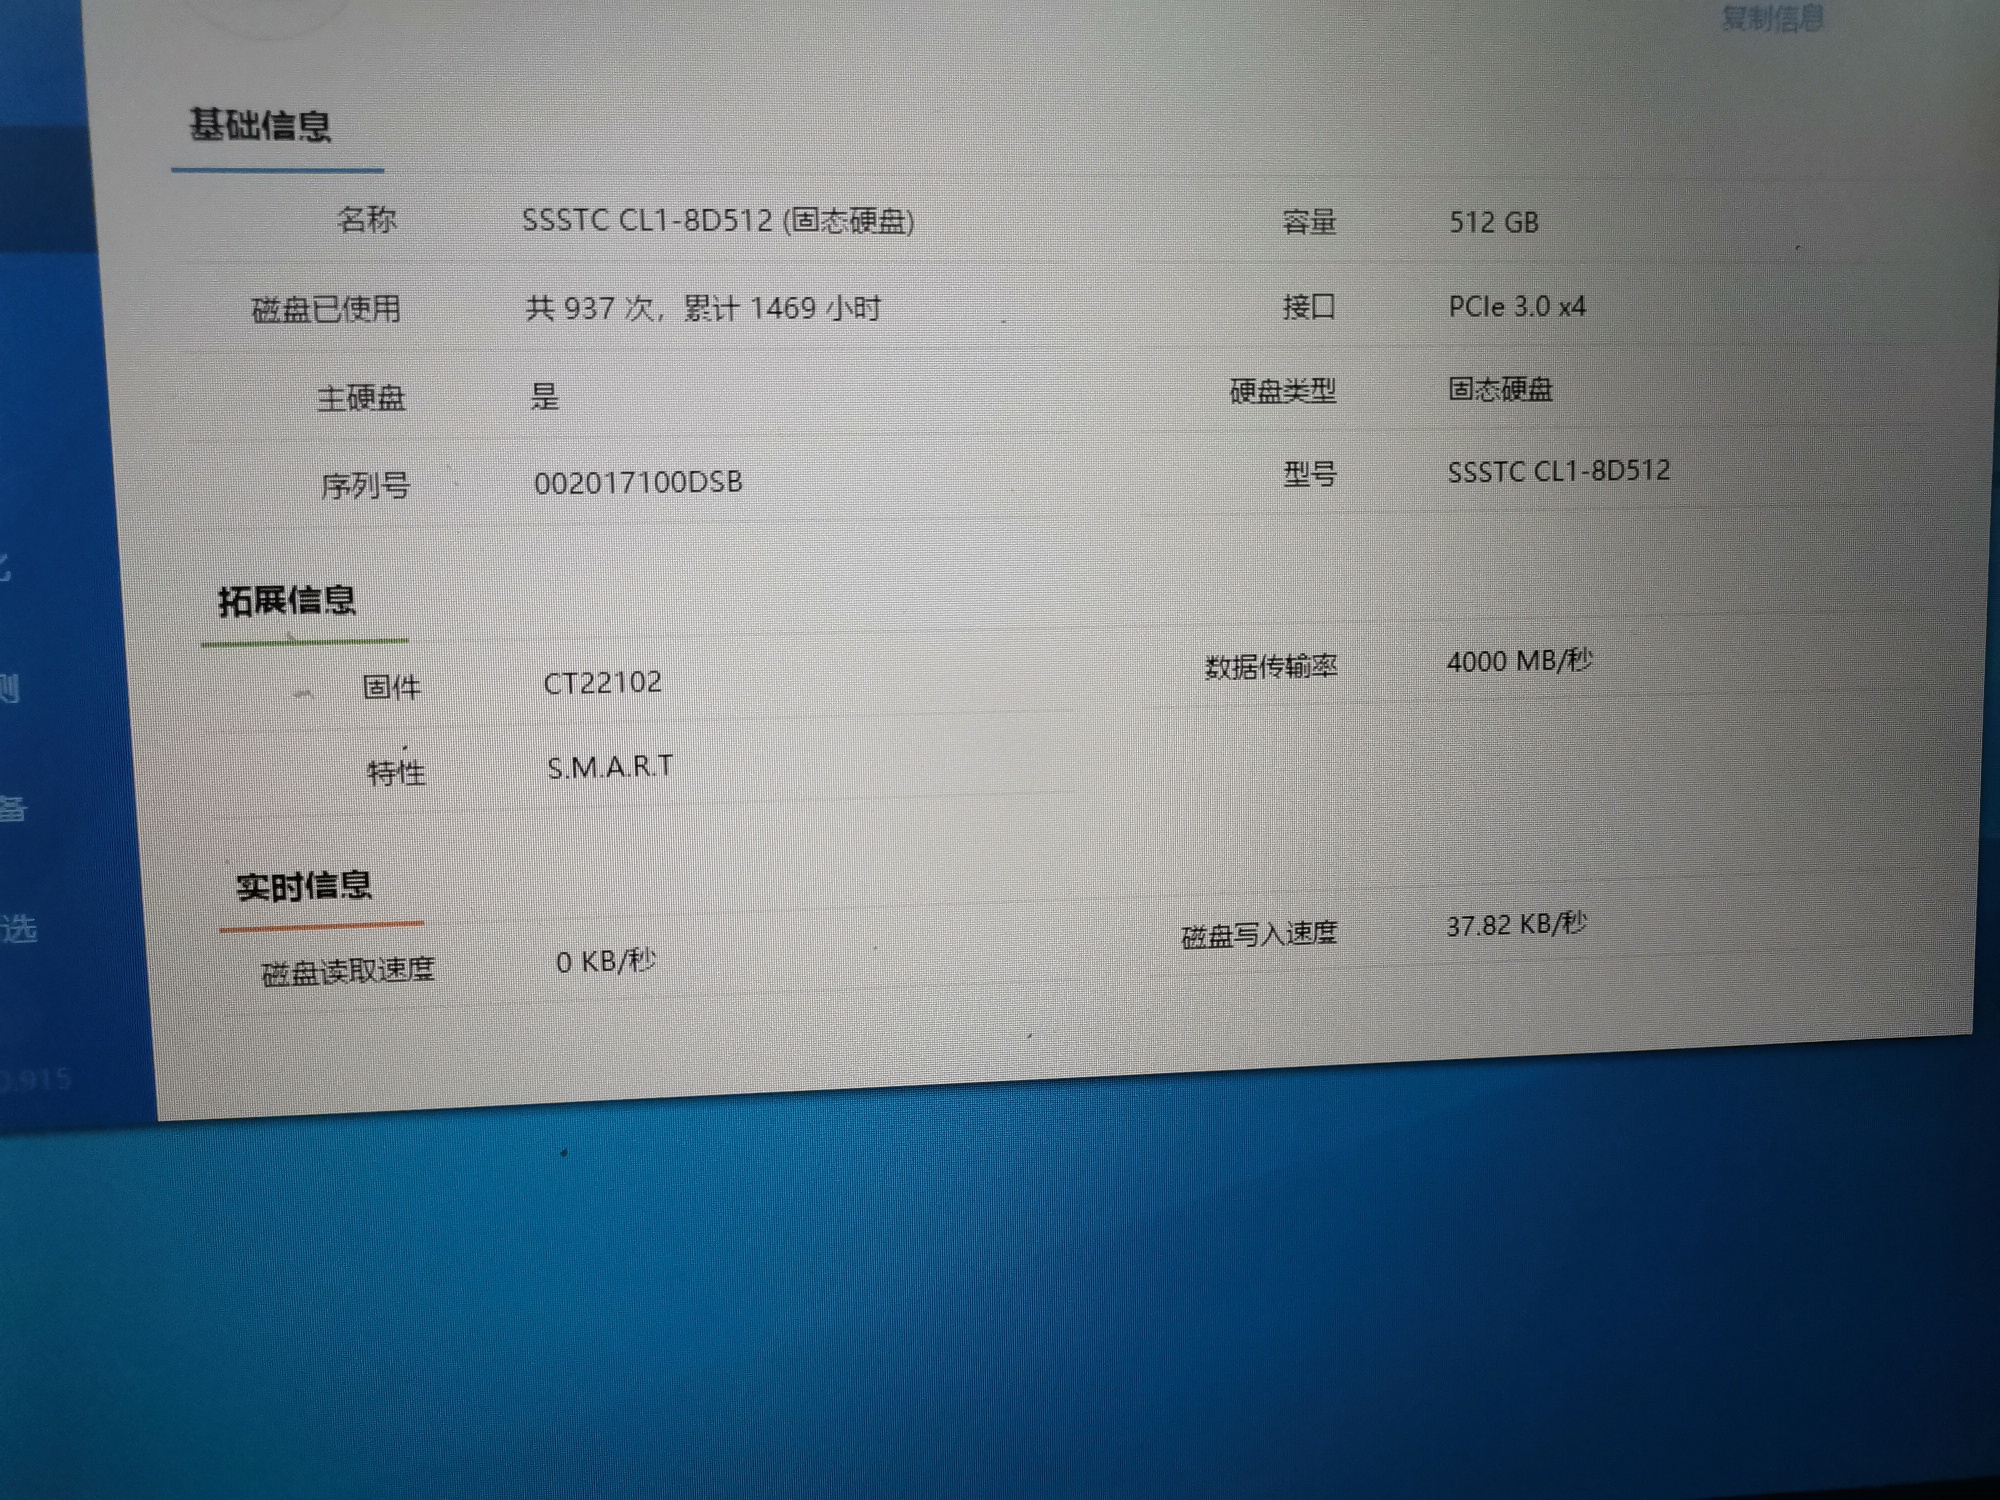The width and height of the screenshot is (2000, 1500).
Task: Click the 型号 label
Action: pos(1310,474)
